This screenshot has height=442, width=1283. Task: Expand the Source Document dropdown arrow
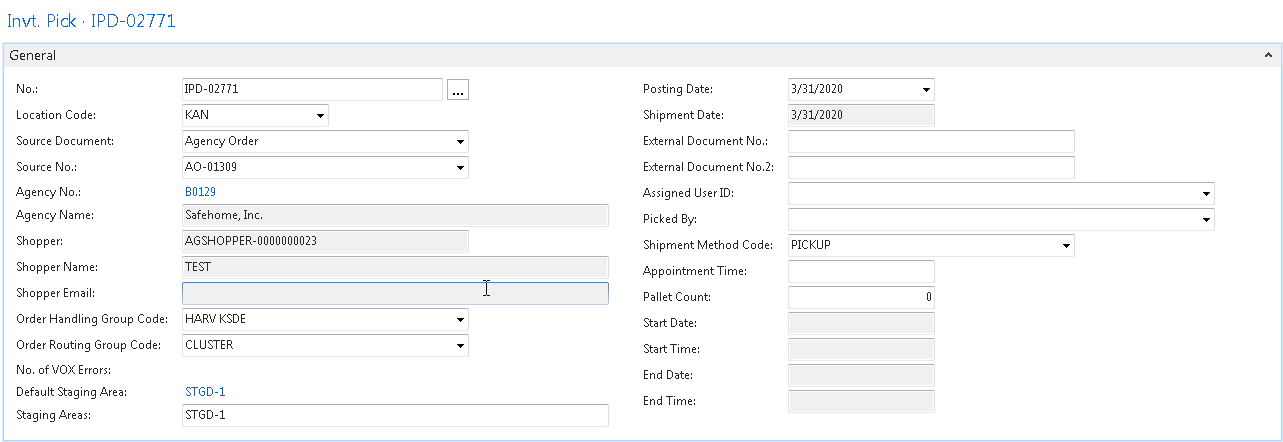click(x=460, y=142)
